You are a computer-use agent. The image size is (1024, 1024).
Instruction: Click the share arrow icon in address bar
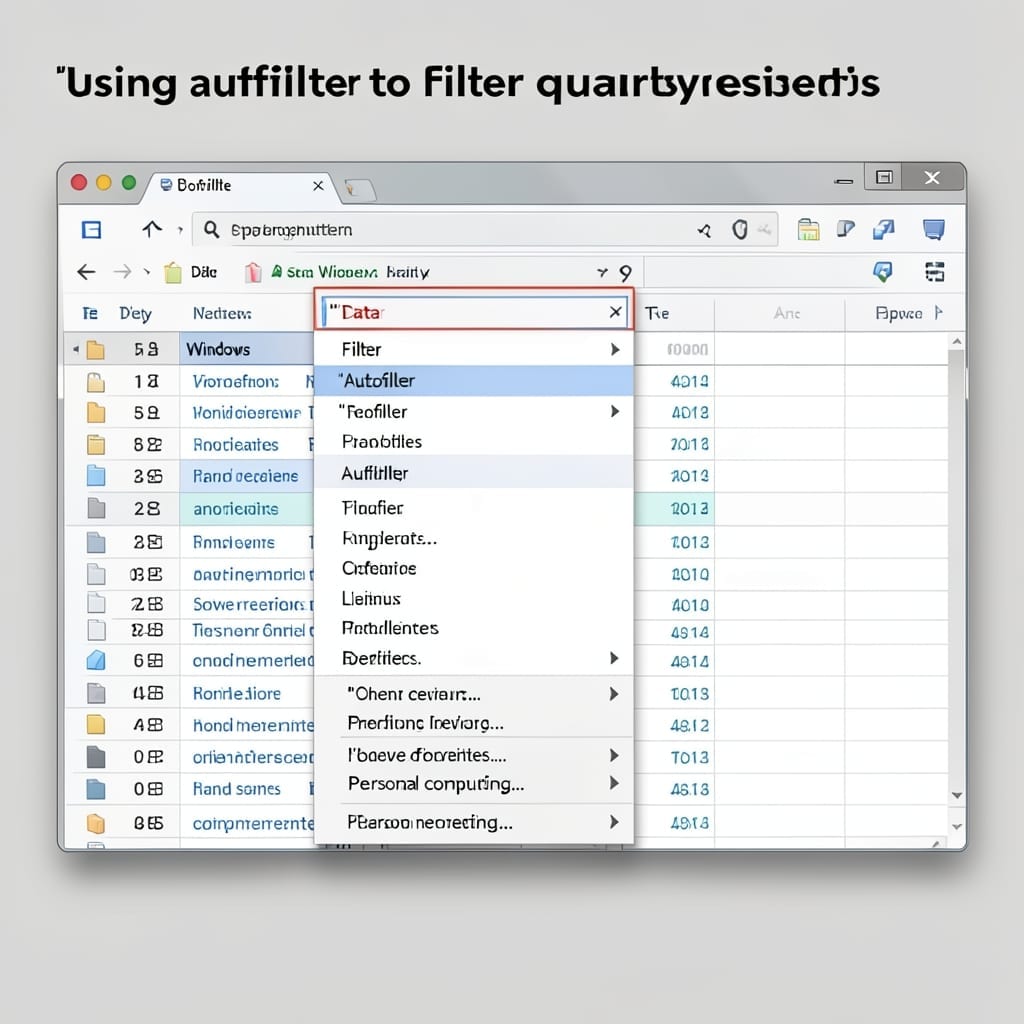pyautogui.click(x=704, y=230)
